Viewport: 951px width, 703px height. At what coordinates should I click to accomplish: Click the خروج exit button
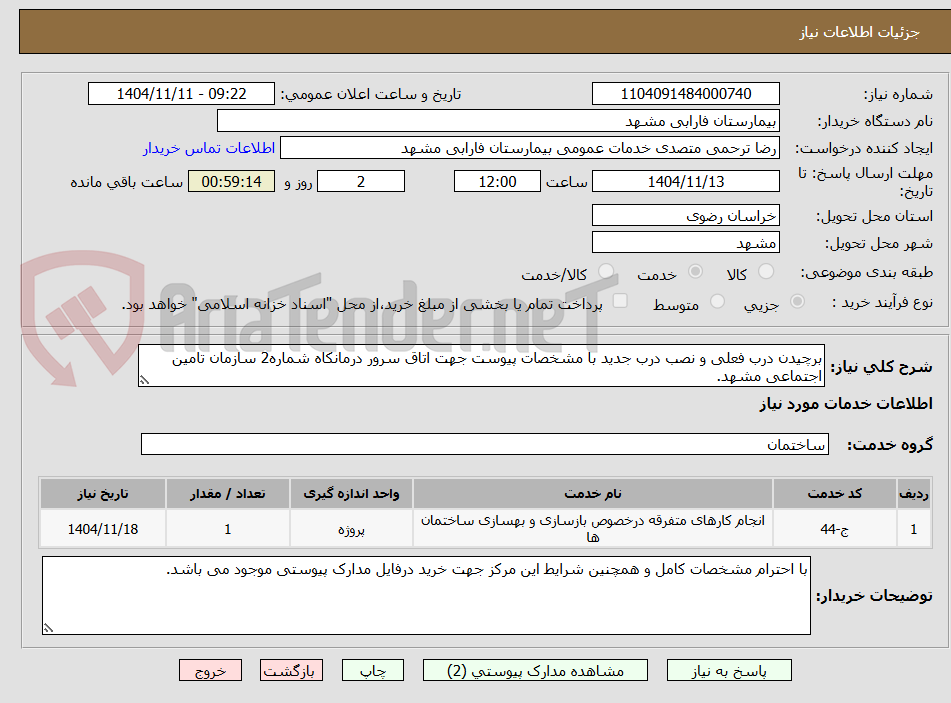click(210, 671)
